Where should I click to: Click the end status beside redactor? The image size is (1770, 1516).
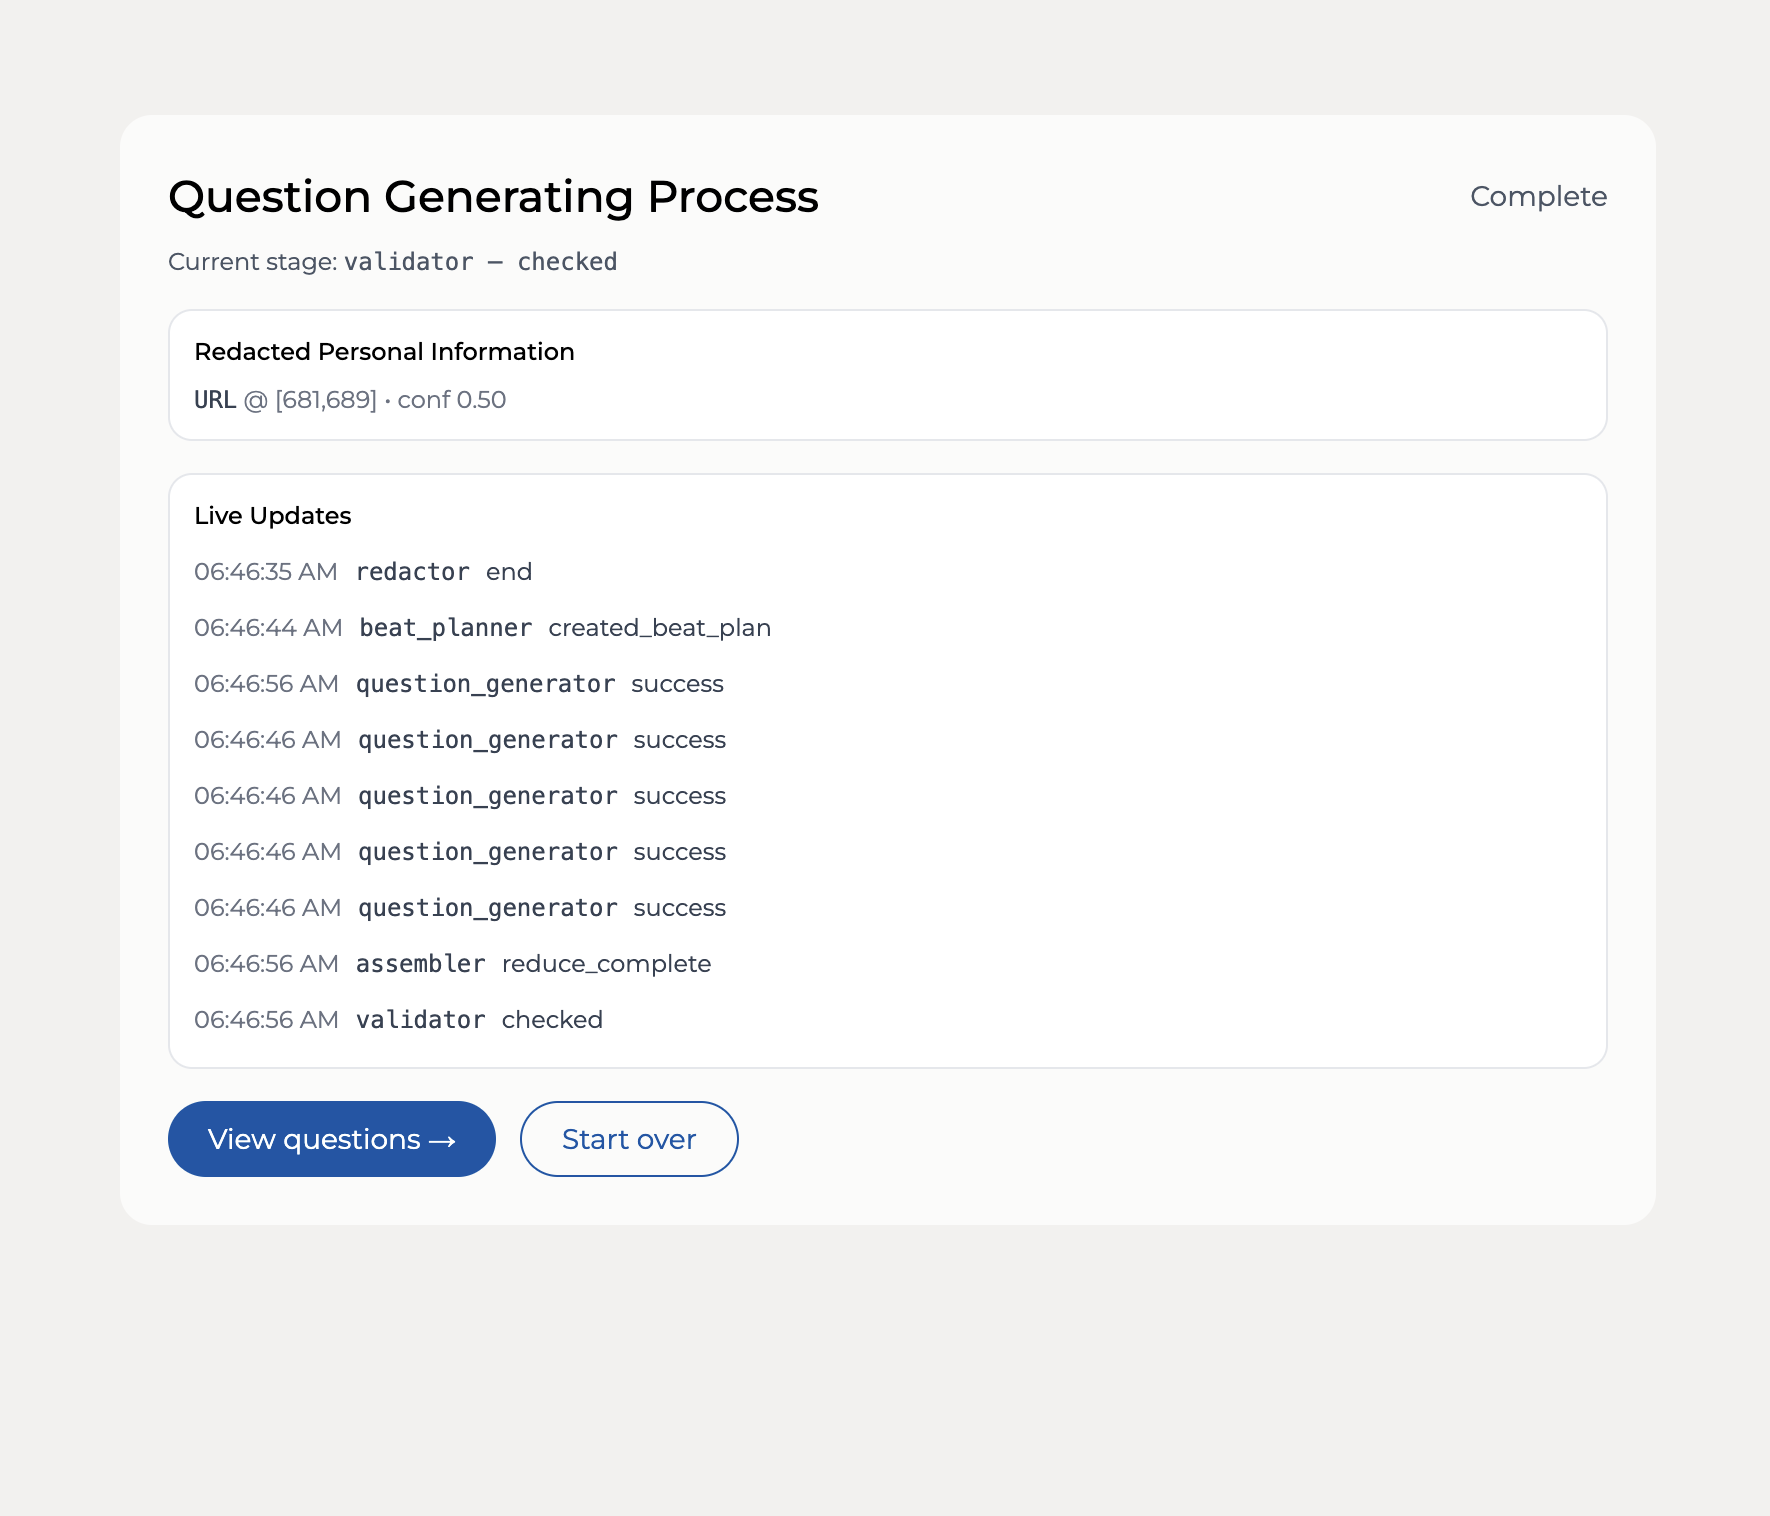[x=509, y=572]
